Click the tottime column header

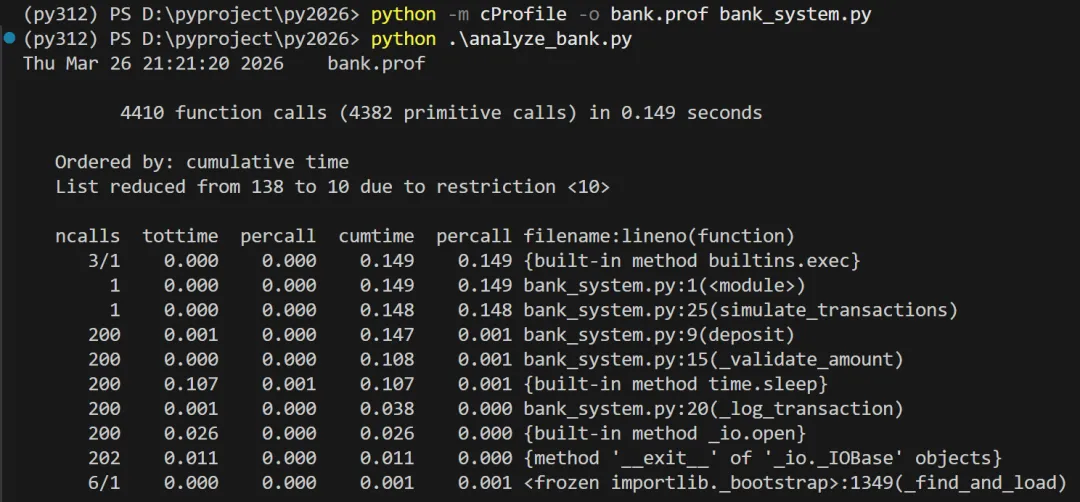pyautogui.click(x=180, y=236)
